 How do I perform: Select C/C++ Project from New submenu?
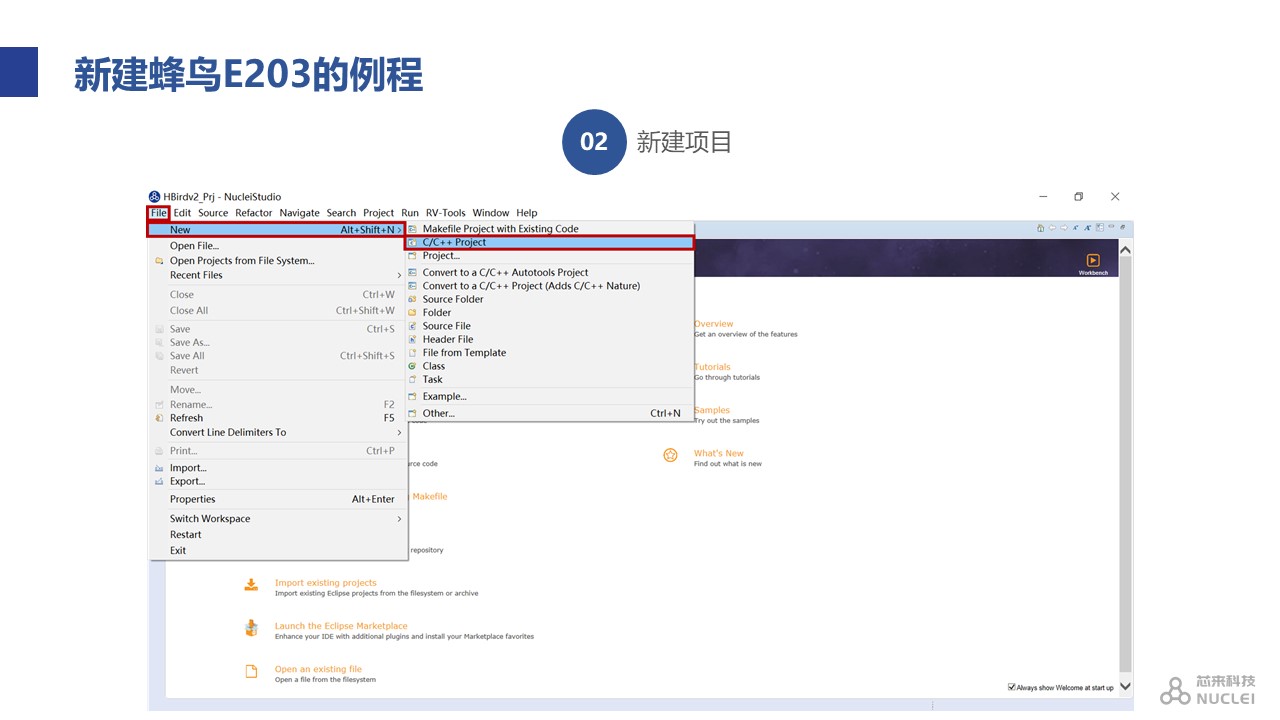pyautogui.click(x=454, y=242)
